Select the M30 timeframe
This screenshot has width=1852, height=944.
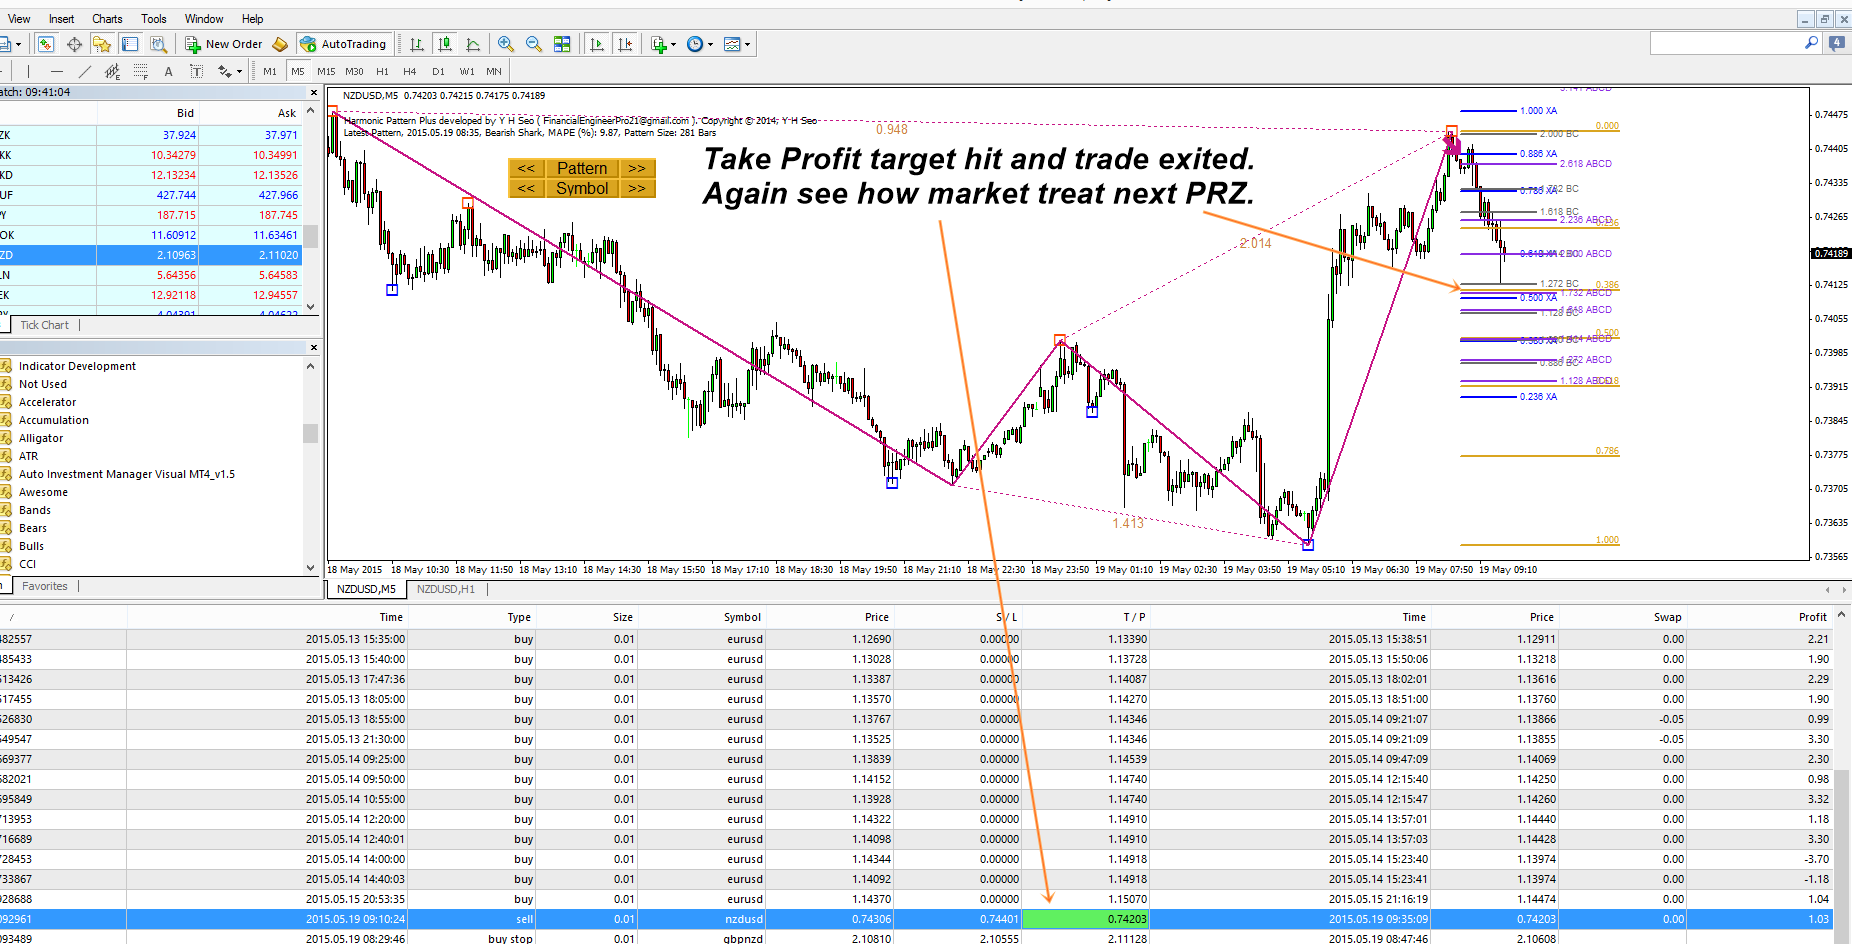coord(354,71)
